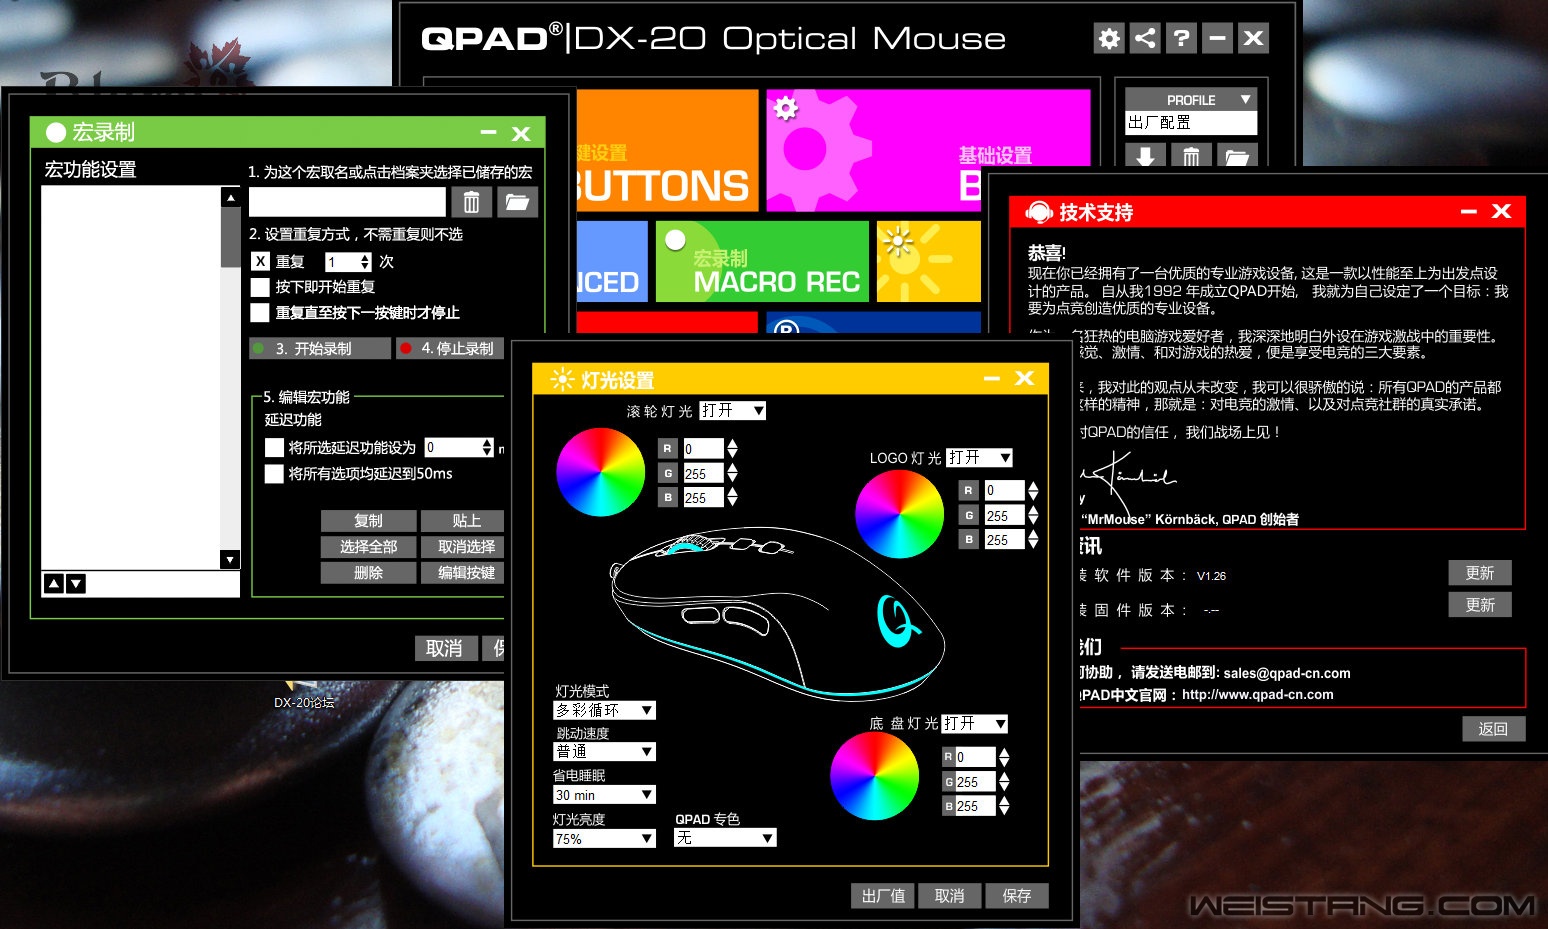Toggle the 重复 repeat checkbox
This screenshot has width=1548, height=929.
[260, 261]
